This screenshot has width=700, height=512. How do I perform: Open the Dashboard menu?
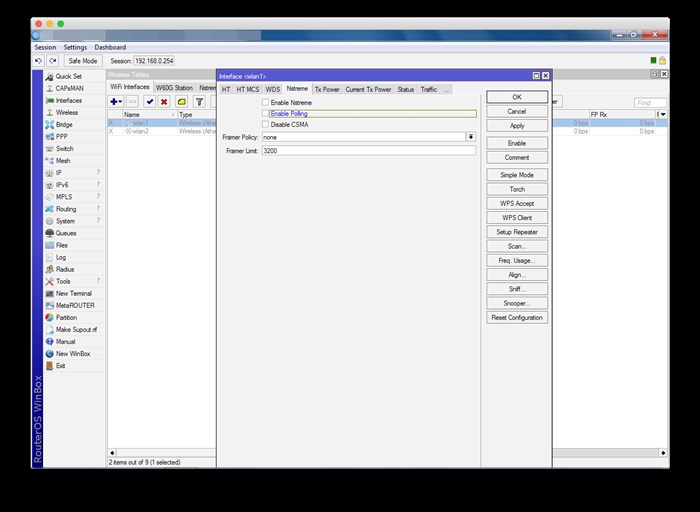tap(110, 47)
